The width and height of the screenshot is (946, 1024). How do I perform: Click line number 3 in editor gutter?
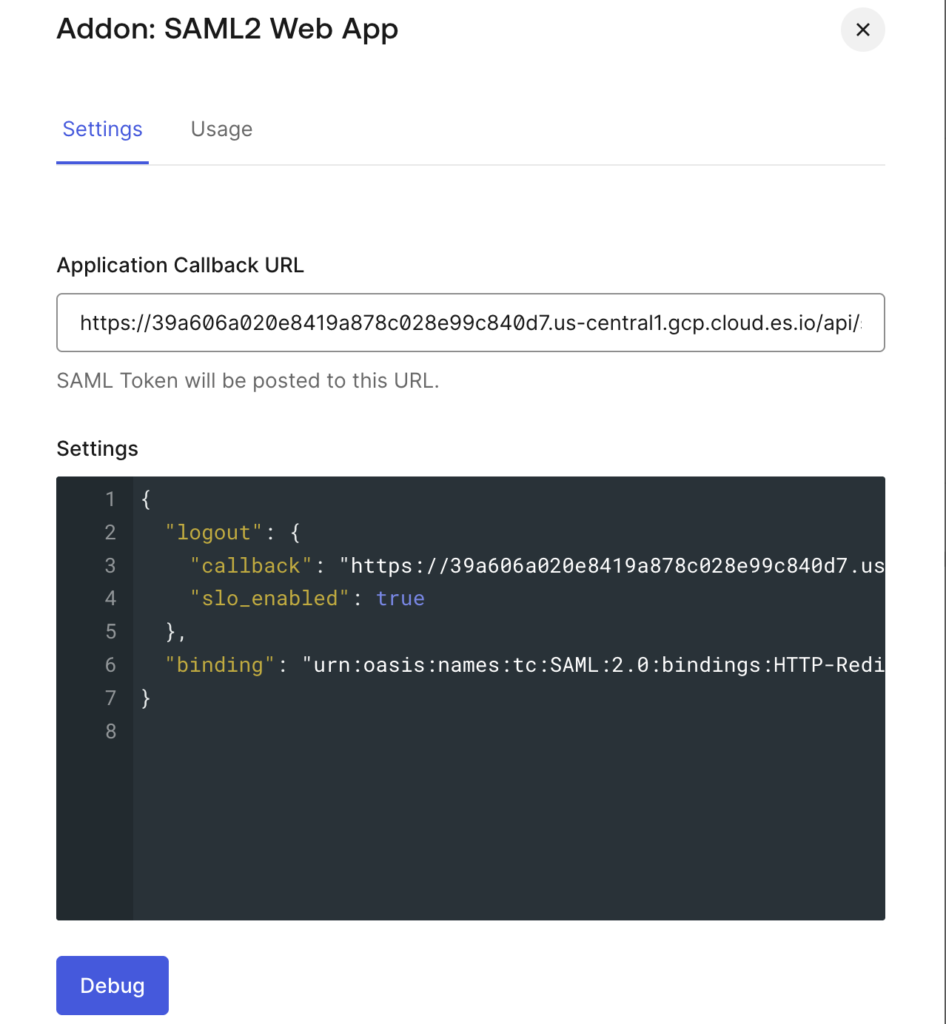point(110,566)
